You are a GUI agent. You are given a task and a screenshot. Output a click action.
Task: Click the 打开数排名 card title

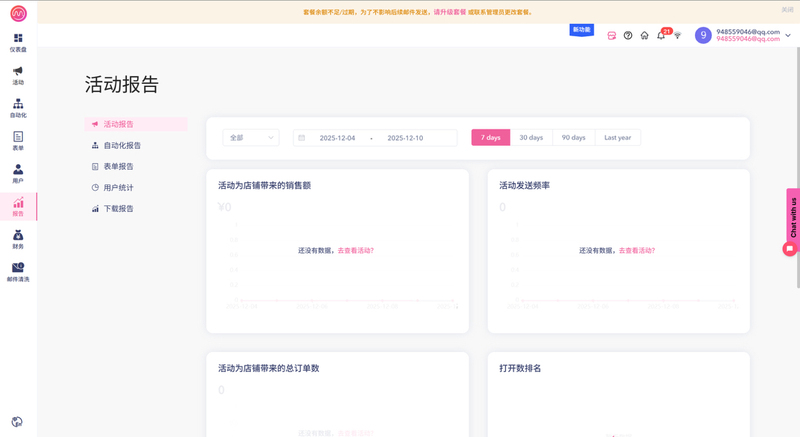coord(520,368)
